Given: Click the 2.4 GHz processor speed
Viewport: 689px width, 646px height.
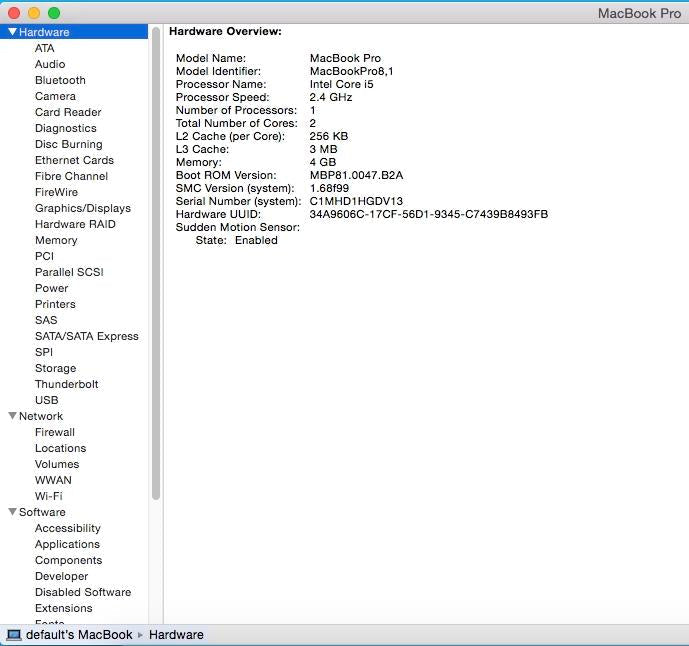Looking at the screenshot, I should tap(330, 97).
